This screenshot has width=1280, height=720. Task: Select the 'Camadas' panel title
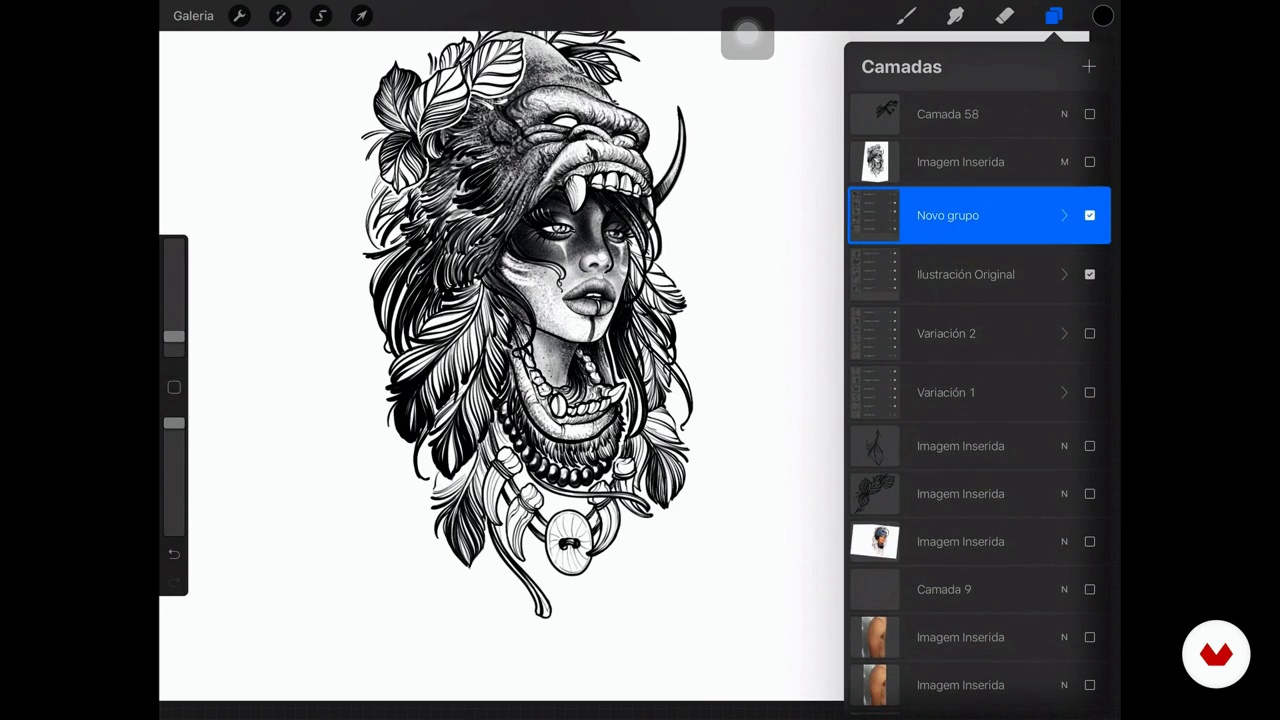901,67
